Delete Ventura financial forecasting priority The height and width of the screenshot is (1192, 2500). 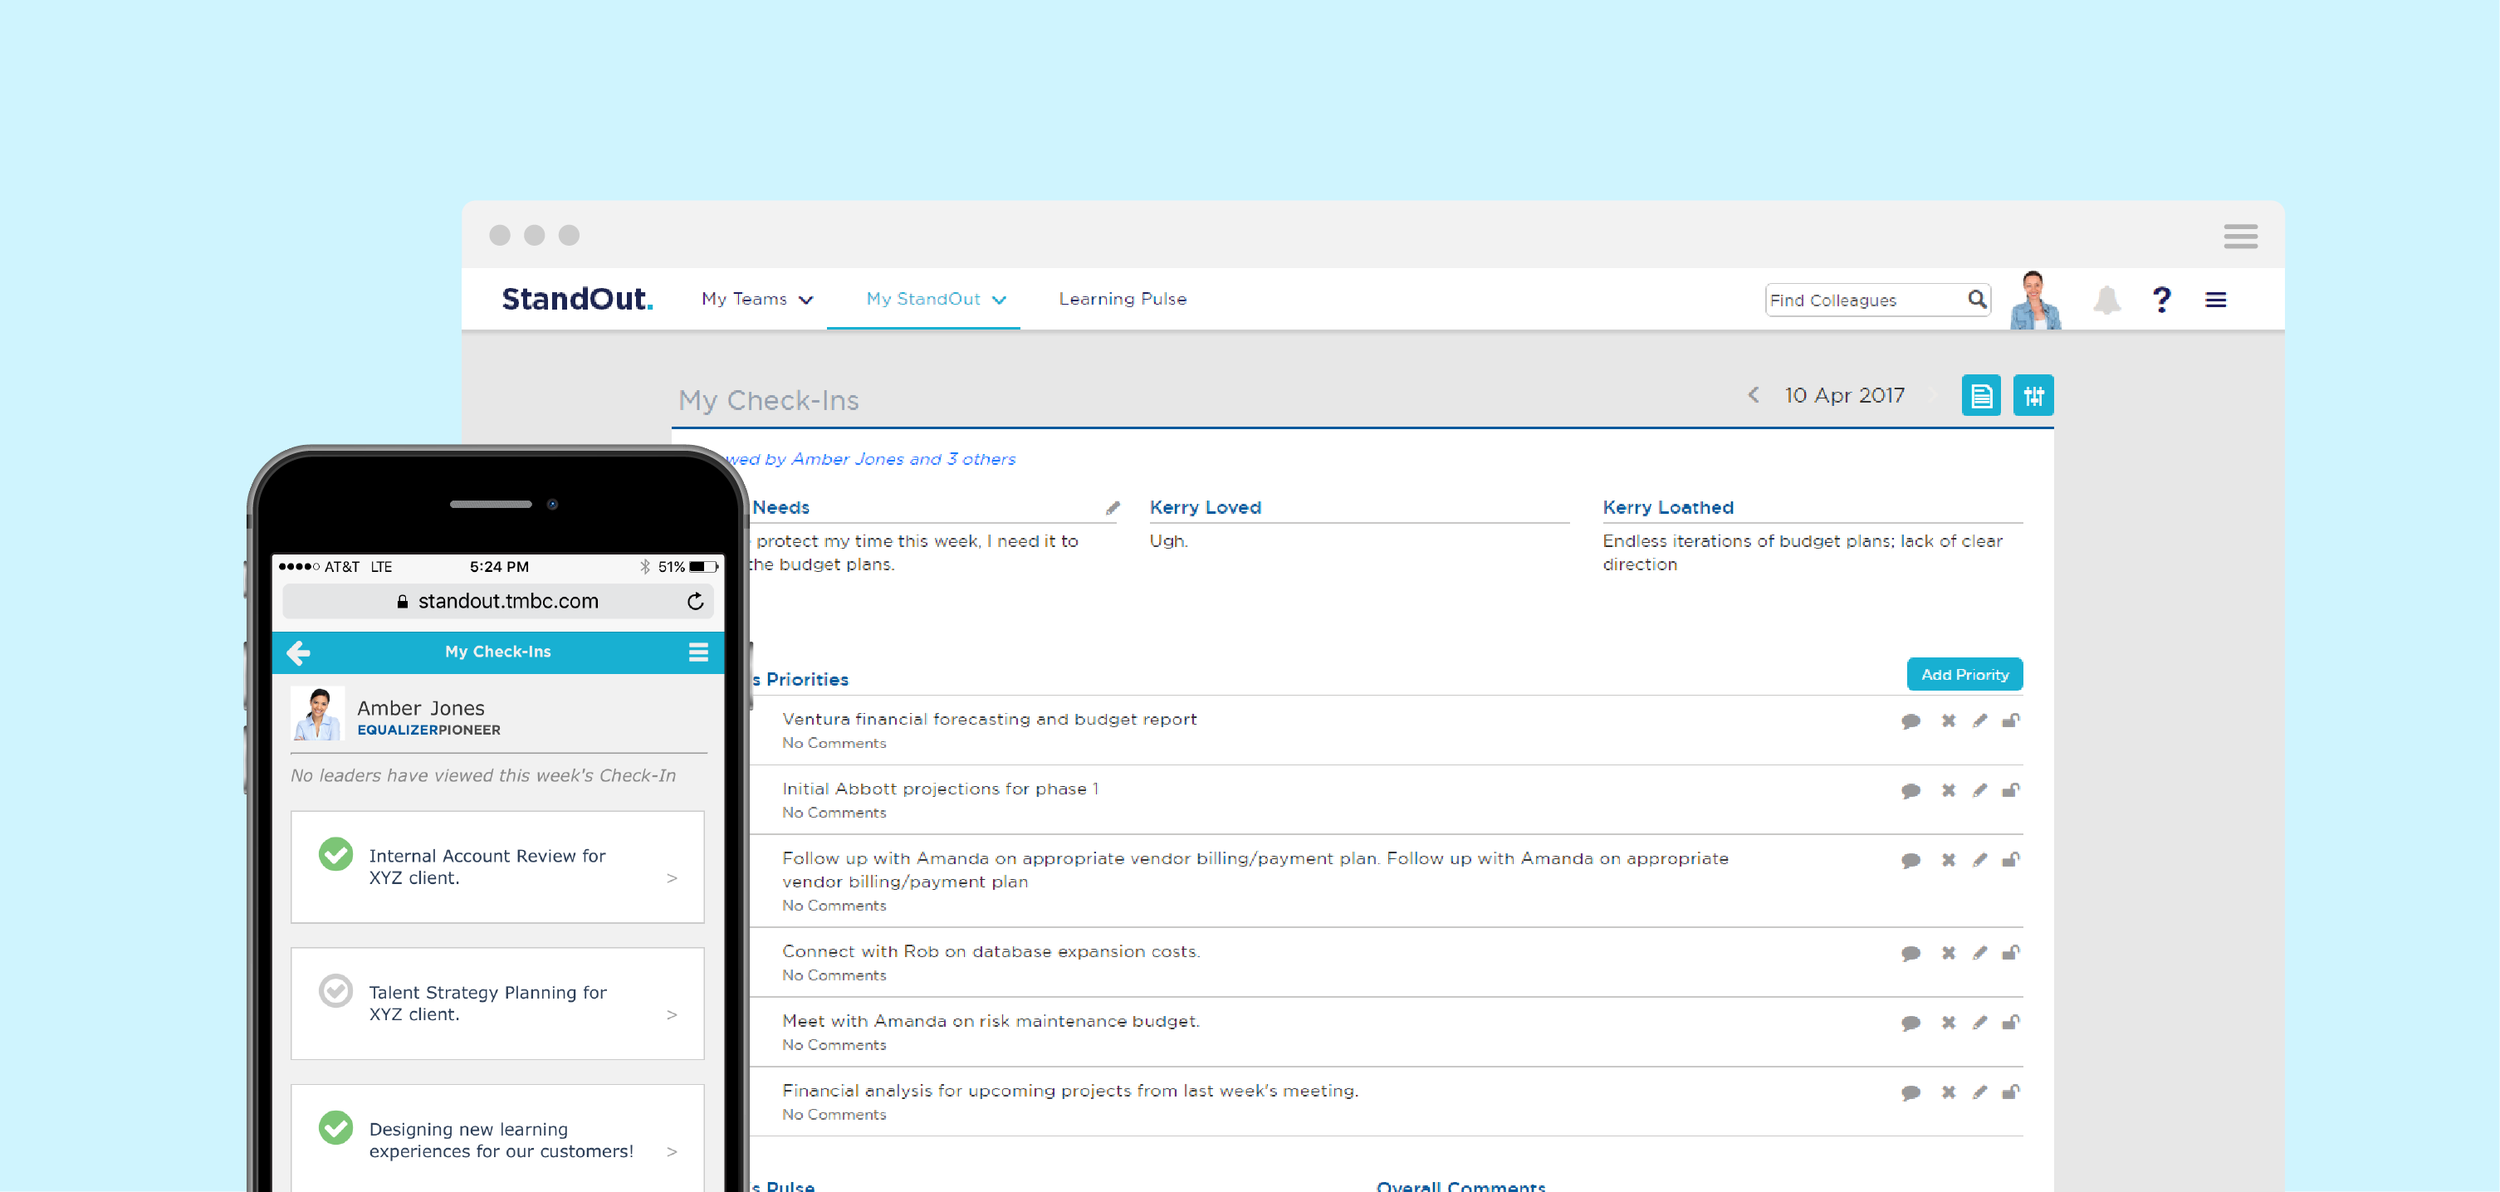point(1948,720)
